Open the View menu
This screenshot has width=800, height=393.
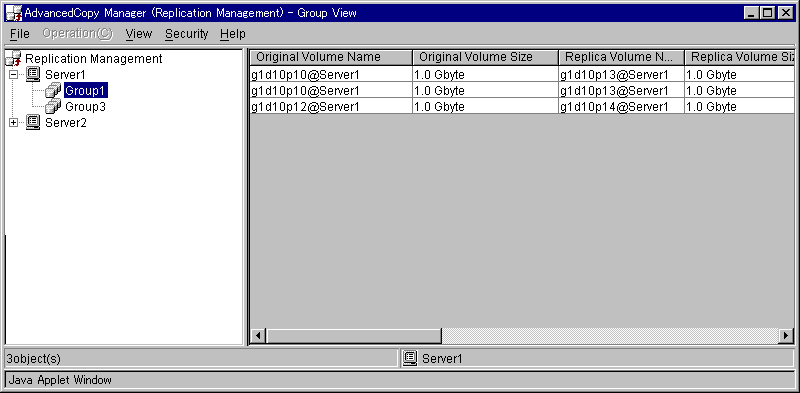(139, 34)
